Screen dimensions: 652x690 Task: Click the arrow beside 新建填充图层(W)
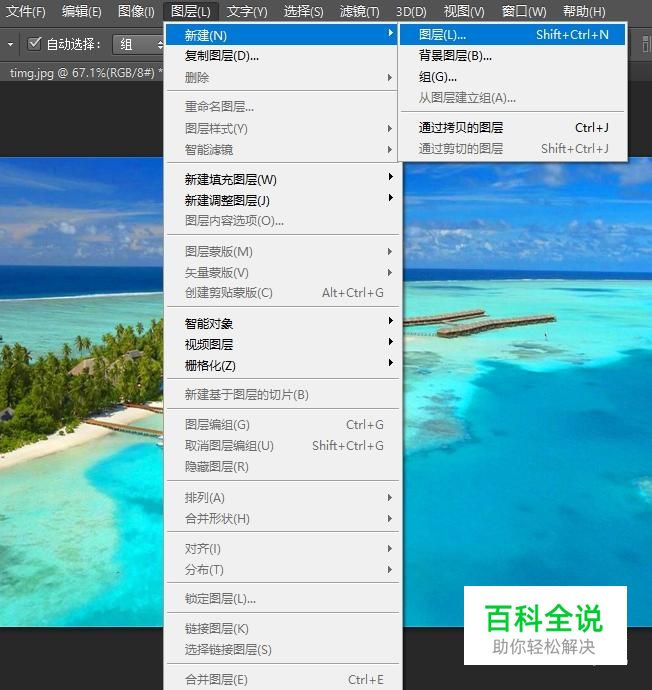[x=390, y=177]
